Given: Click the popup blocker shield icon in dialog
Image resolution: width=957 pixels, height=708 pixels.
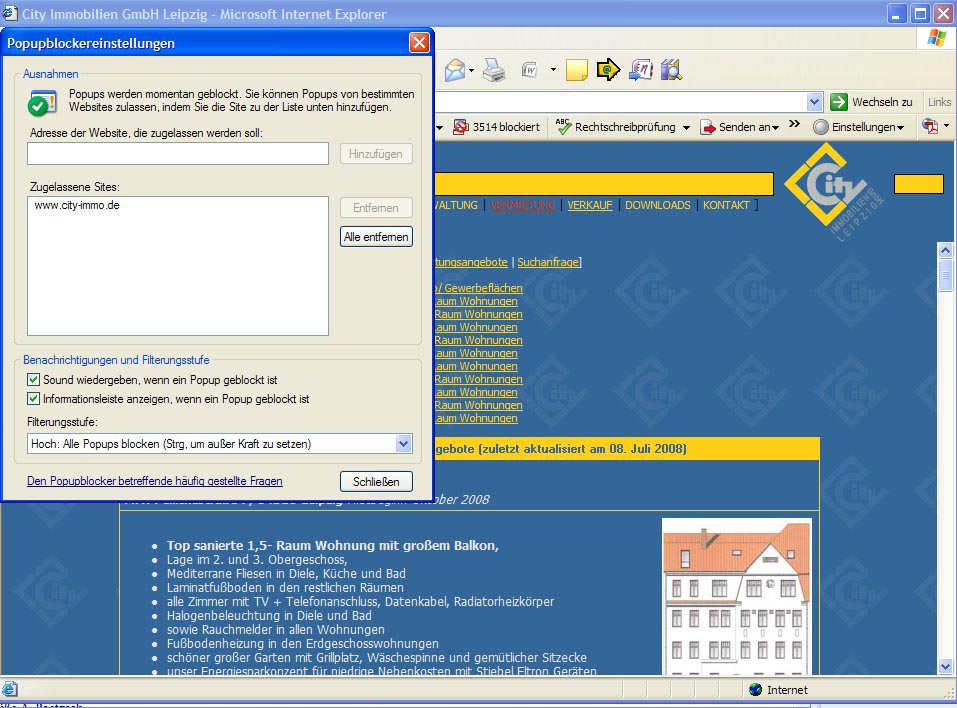Looking at the screenshot, I should pos(42,103).
